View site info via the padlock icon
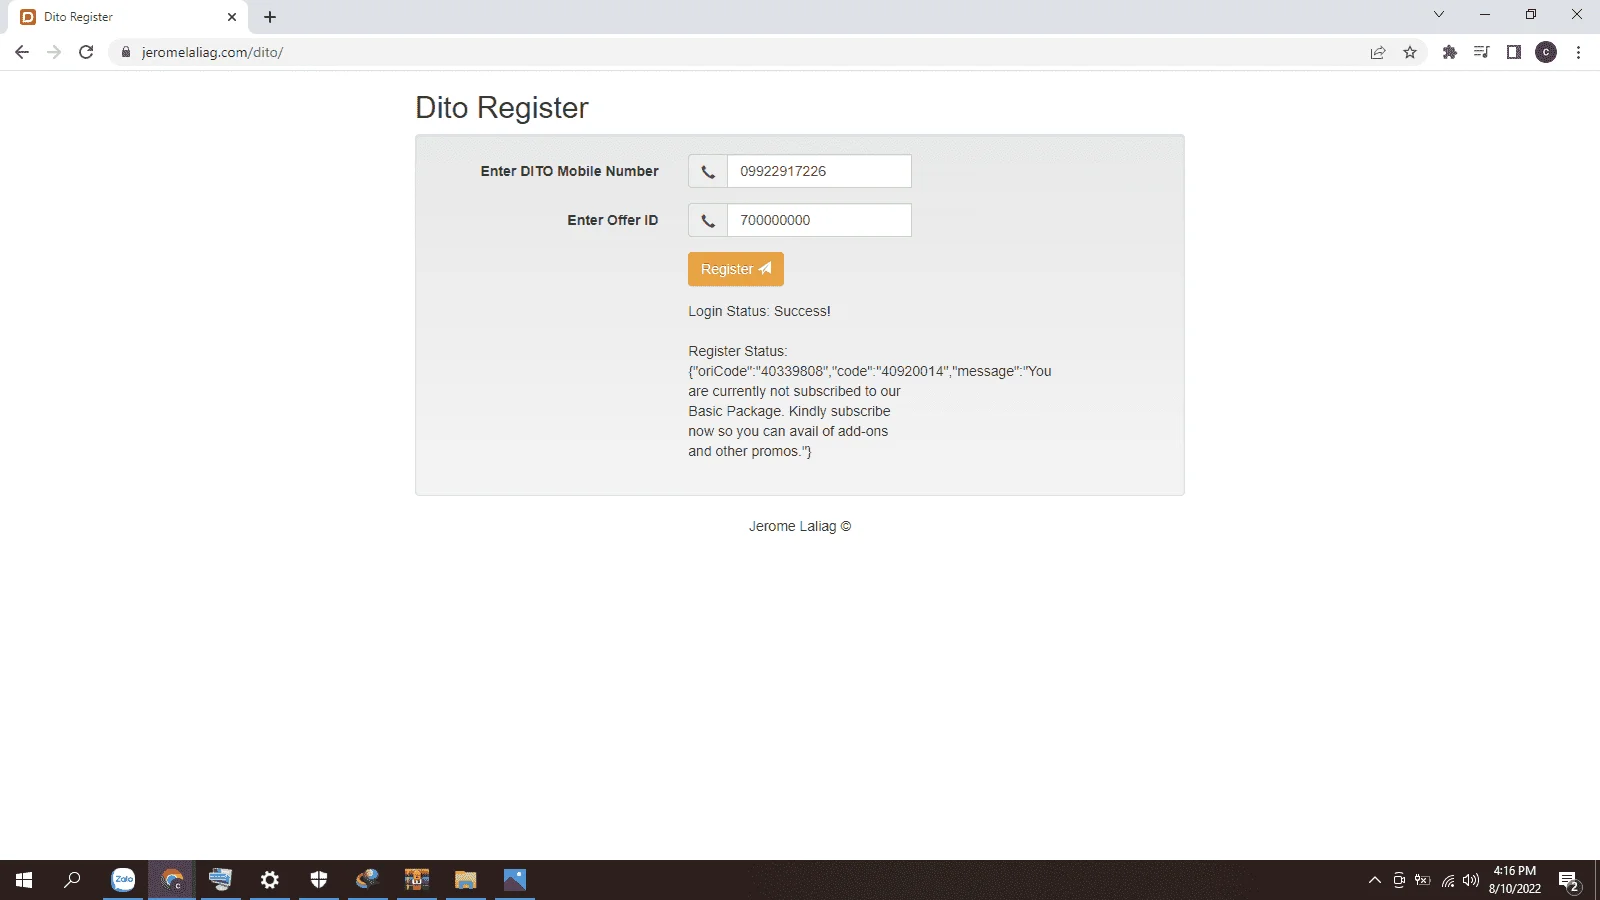 click(126, 52)
